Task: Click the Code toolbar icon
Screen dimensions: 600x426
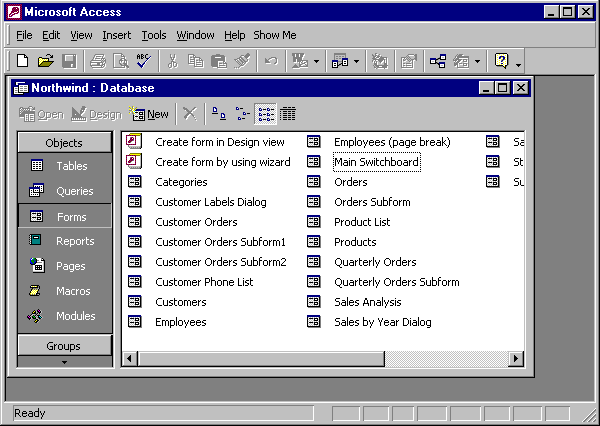Action: 380,61
